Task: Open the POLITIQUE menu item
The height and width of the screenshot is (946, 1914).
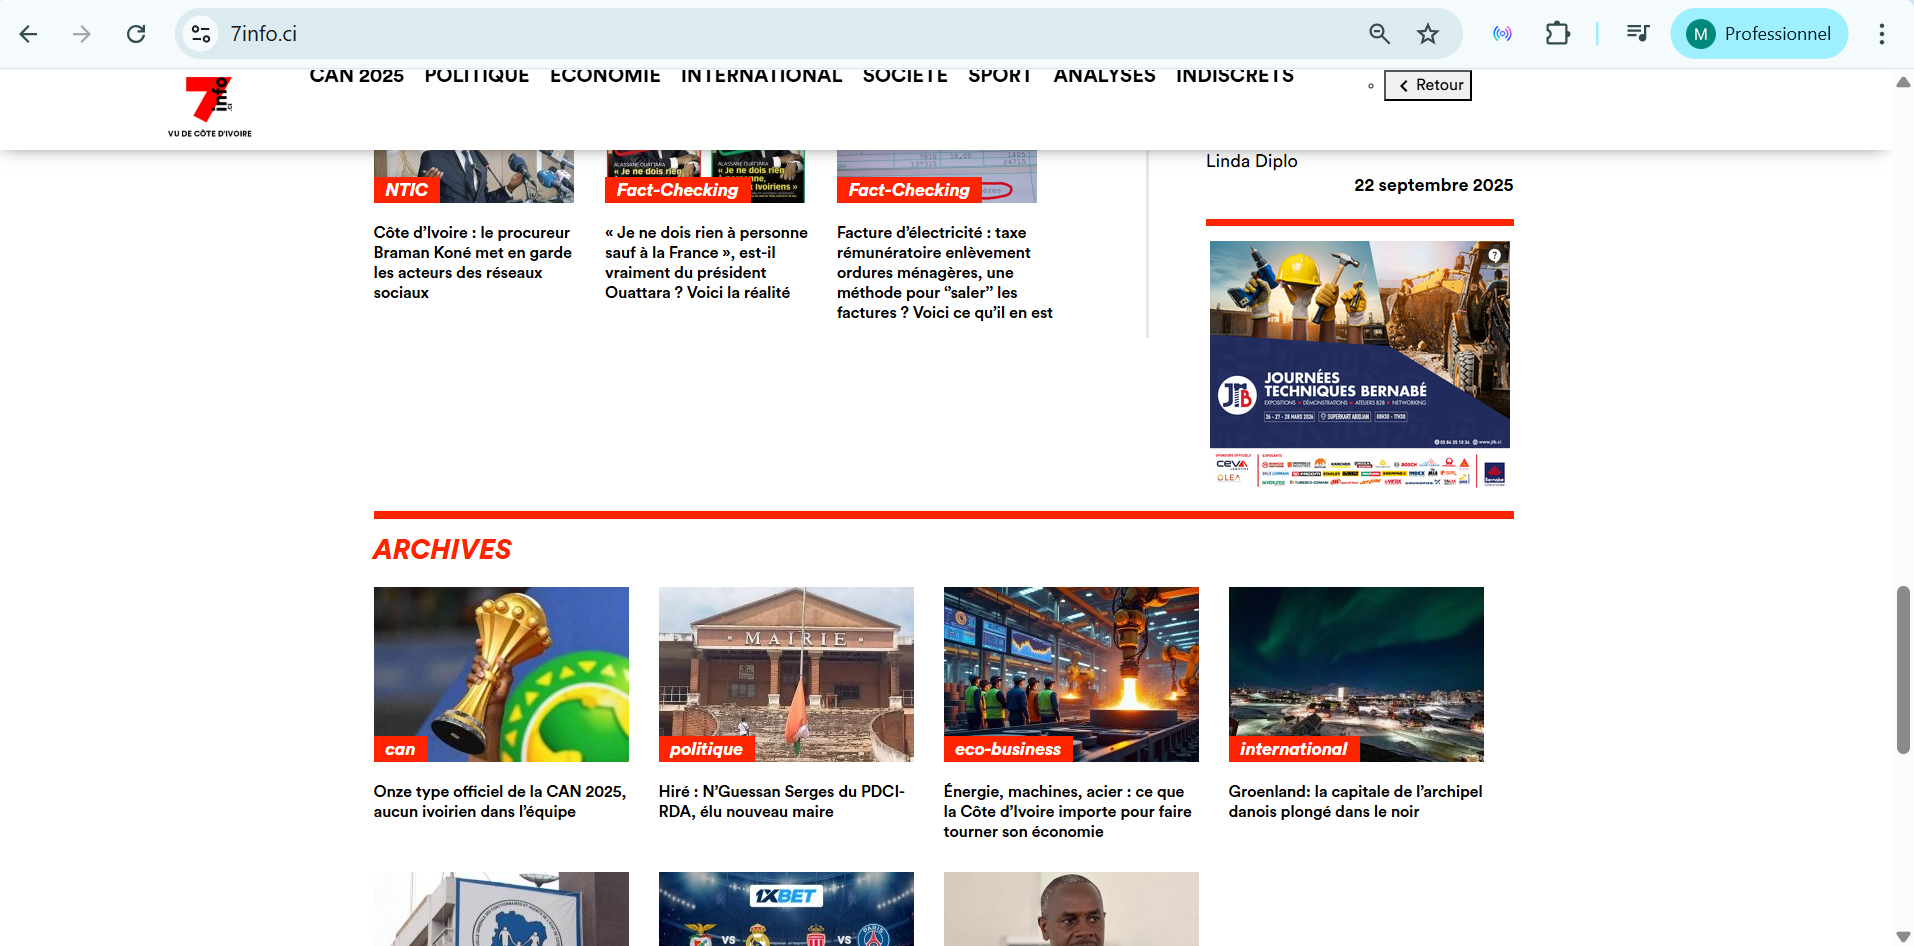Action: click(x=477, y=76)
